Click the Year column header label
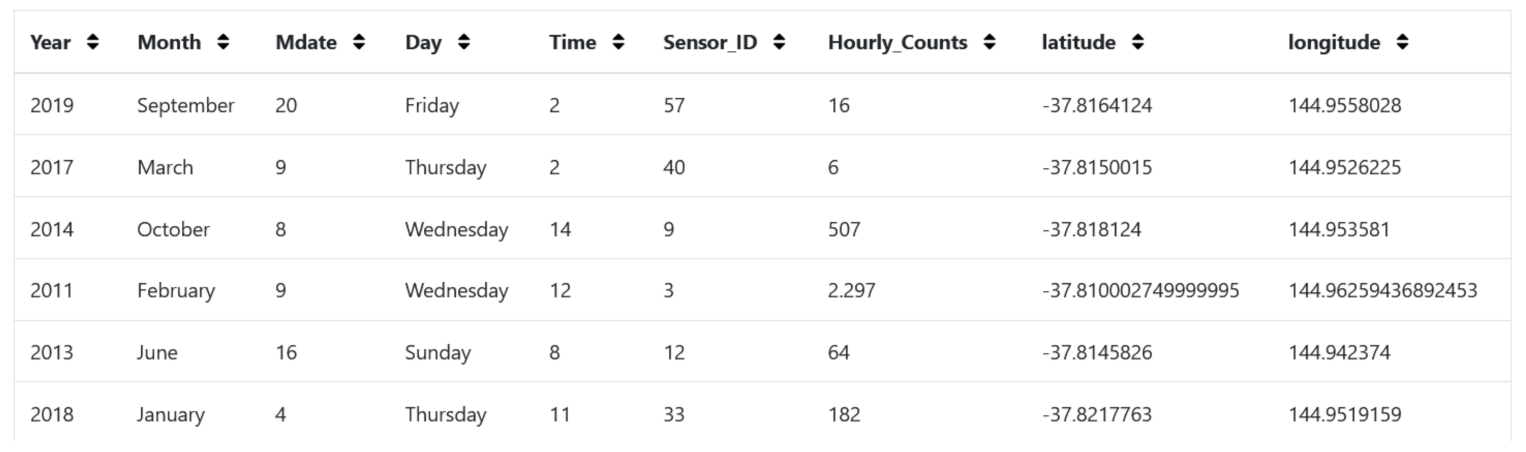This screenshot has width=1526, height=452. (51, 42)
